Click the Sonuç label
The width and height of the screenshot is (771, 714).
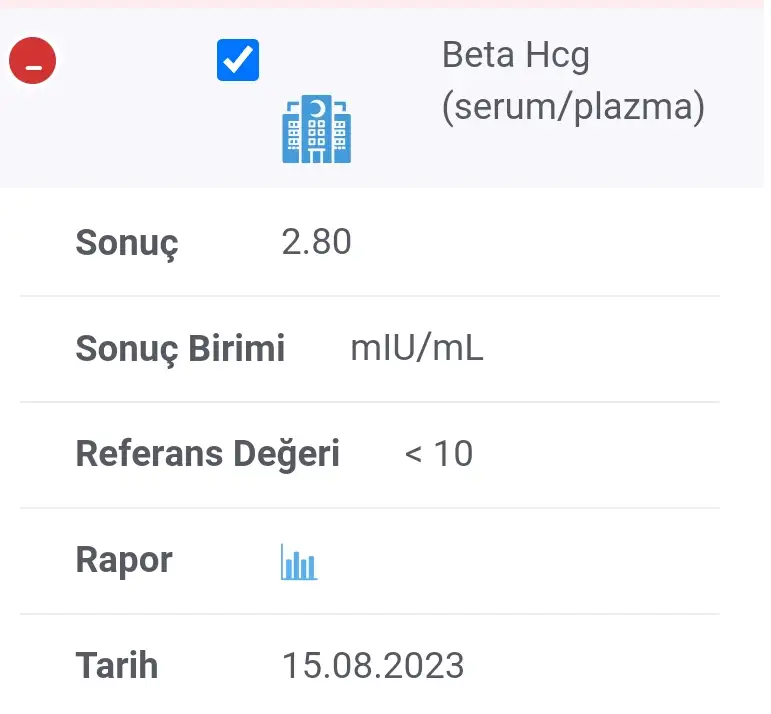click(127, 243)
